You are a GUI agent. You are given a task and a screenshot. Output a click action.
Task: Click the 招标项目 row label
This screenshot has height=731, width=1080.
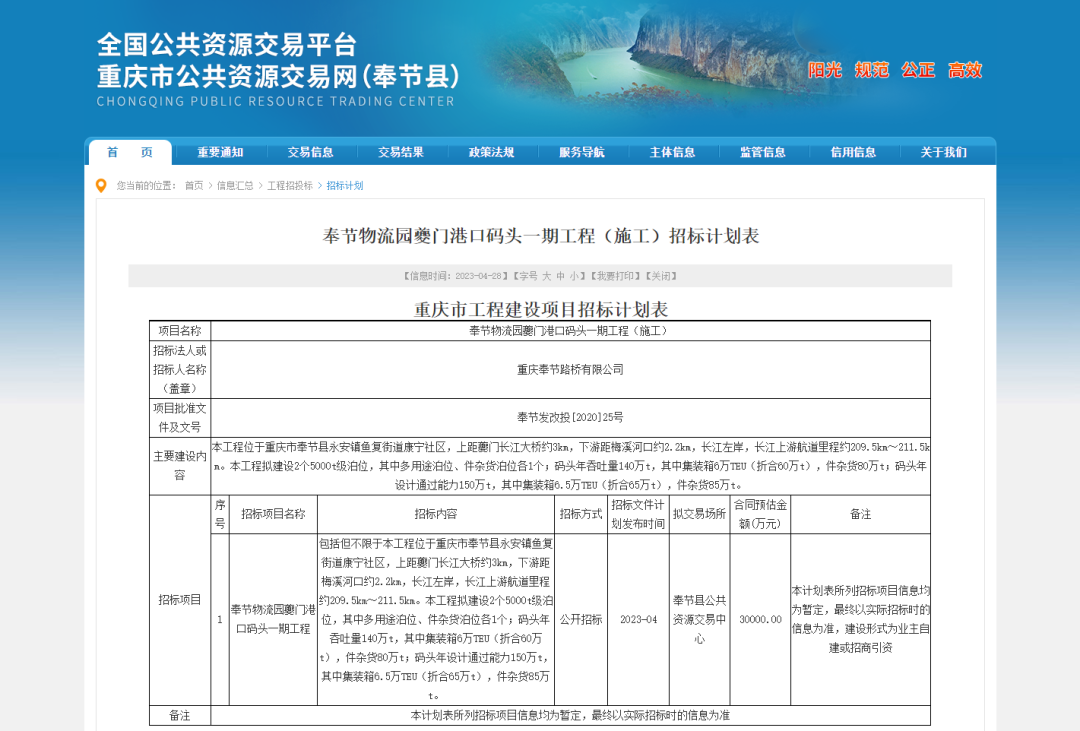pyautogui.click(x=180, y=600)
